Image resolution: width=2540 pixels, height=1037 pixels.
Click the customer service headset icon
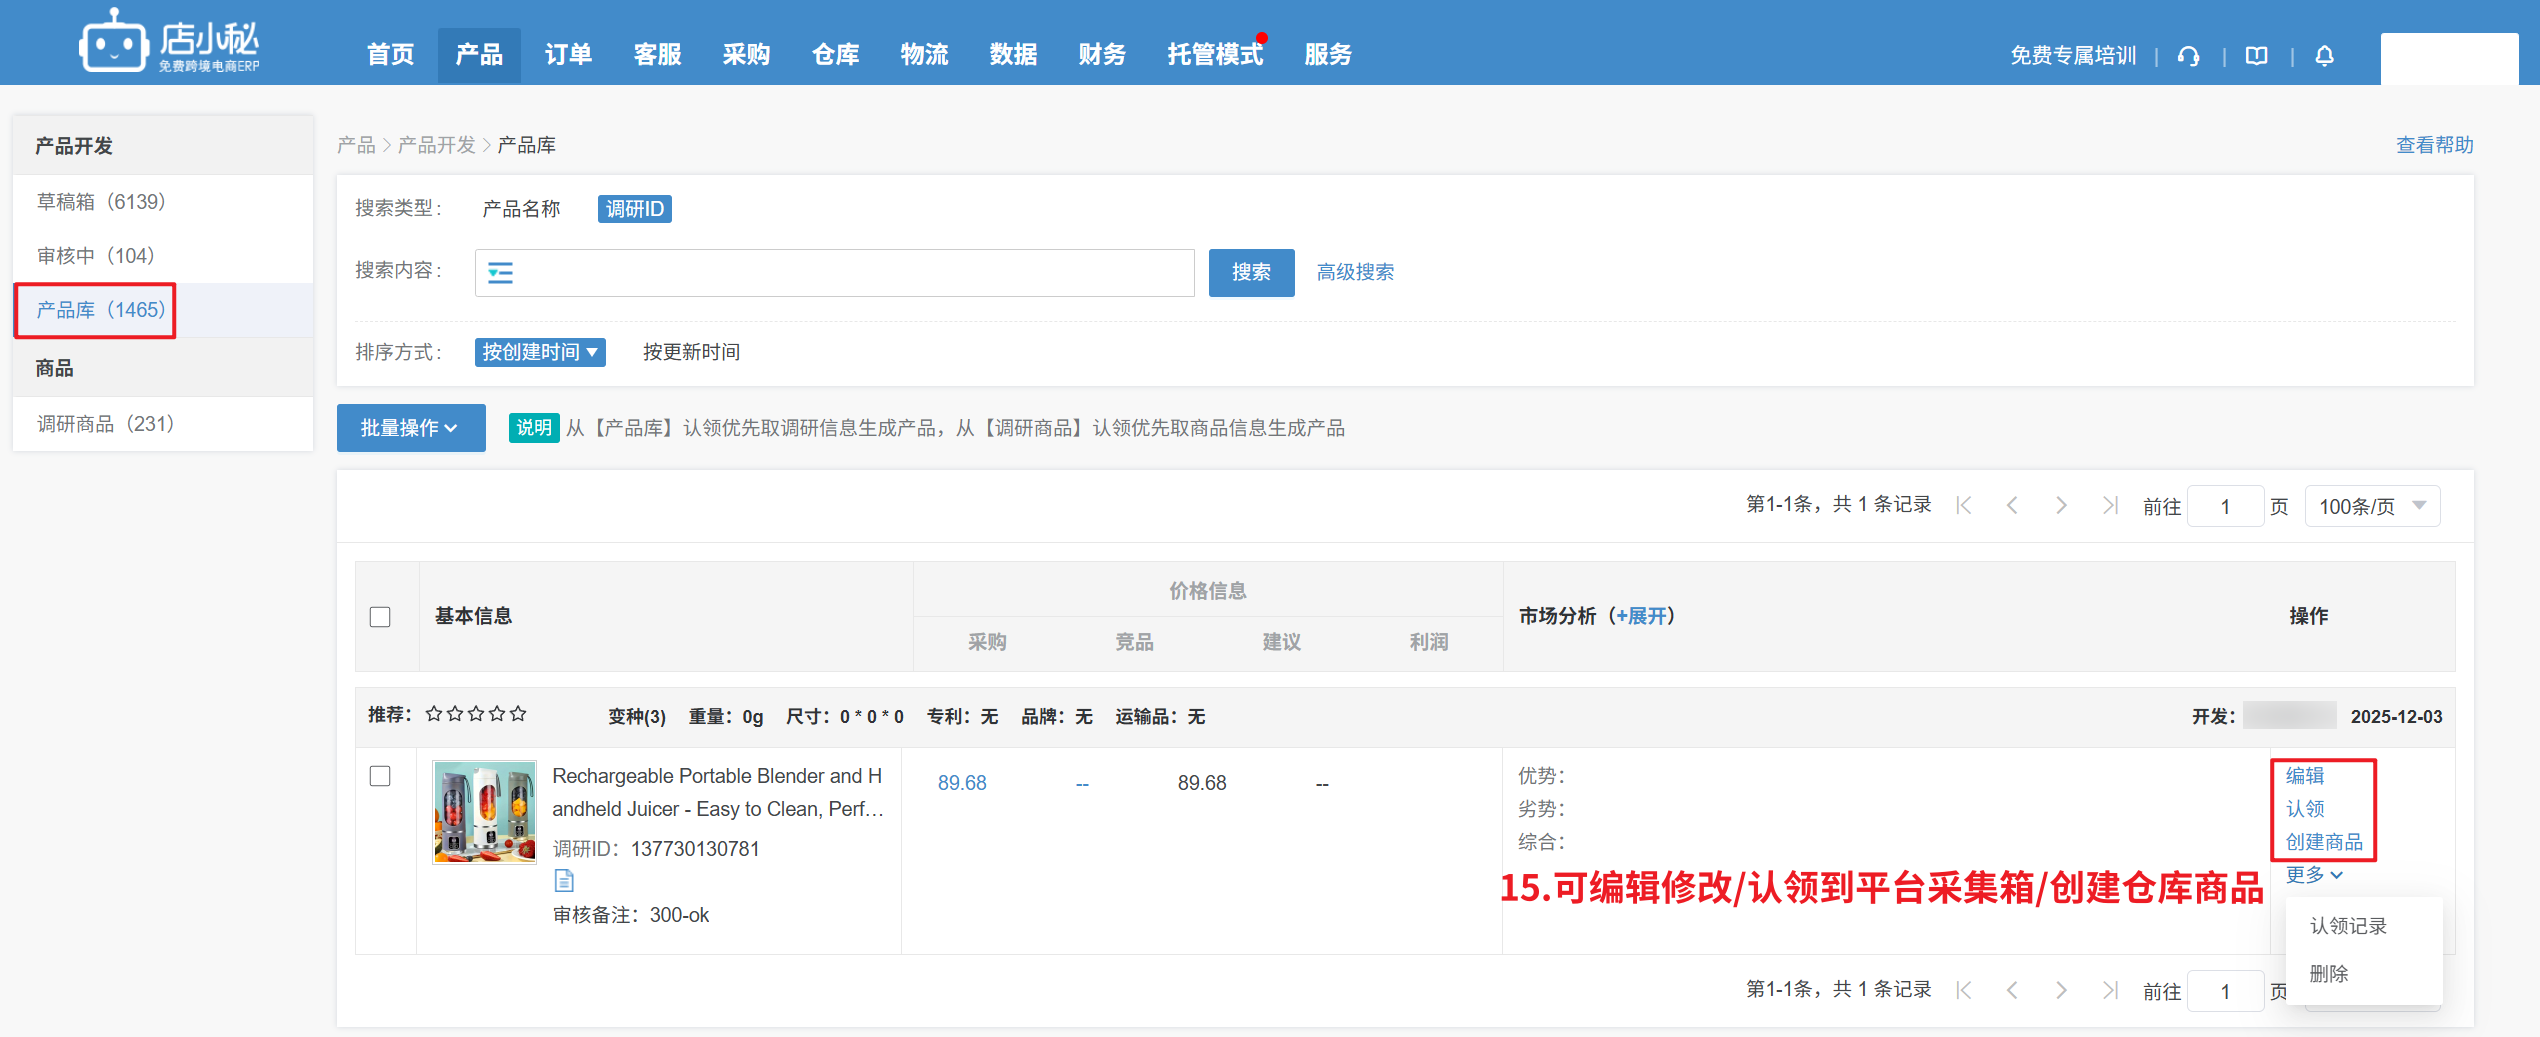point(2188,56)
